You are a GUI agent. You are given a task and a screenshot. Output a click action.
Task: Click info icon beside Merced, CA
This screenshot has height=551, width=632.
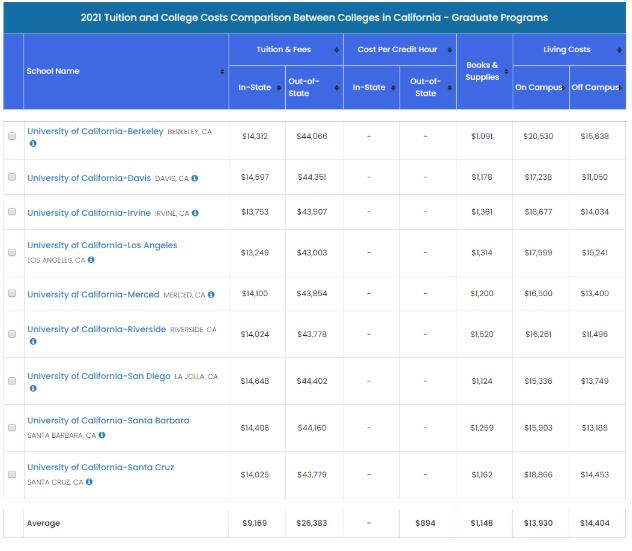(x=211, y=295)
